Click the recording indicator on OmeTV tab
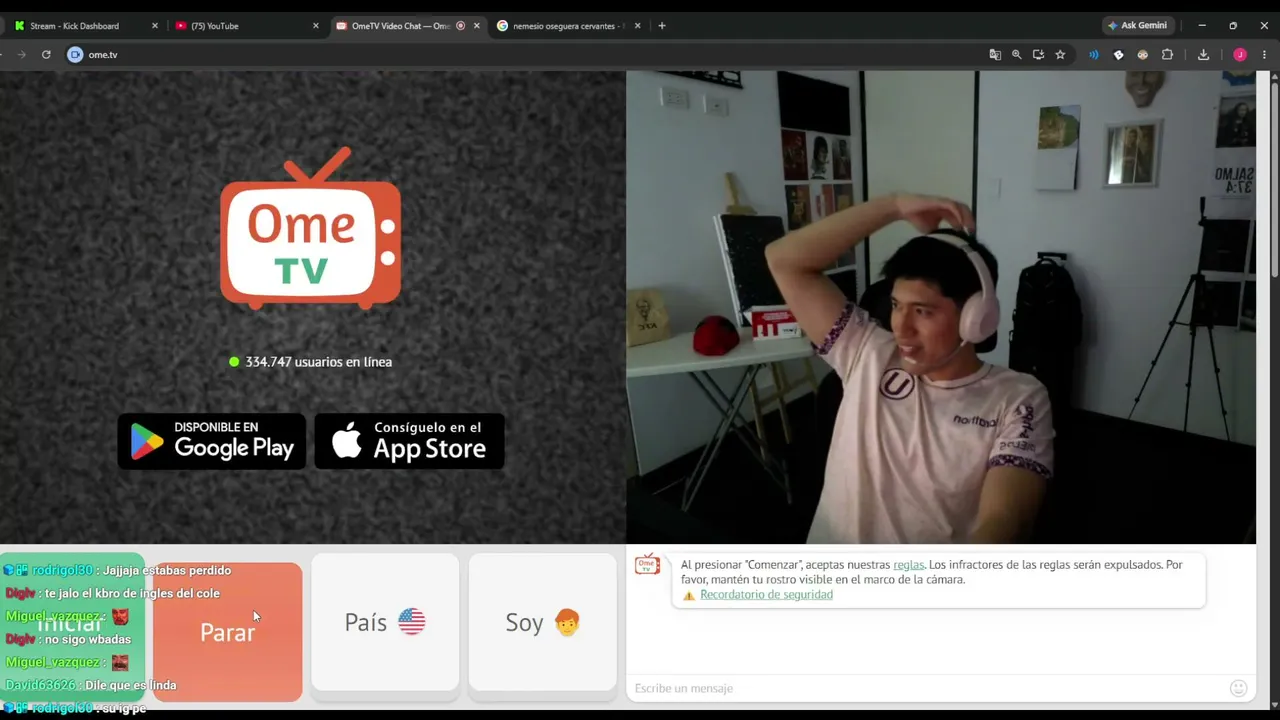Screen dimensions: 1280x720 460,26
